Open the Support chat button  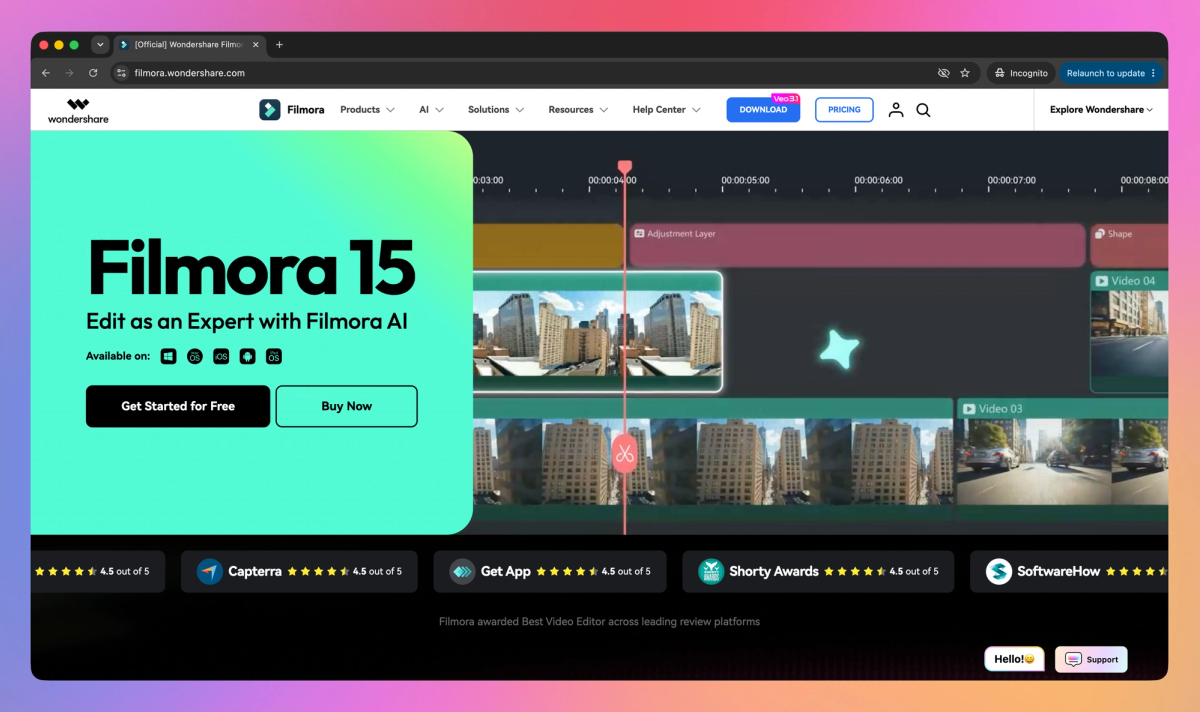pos(1091,659)
